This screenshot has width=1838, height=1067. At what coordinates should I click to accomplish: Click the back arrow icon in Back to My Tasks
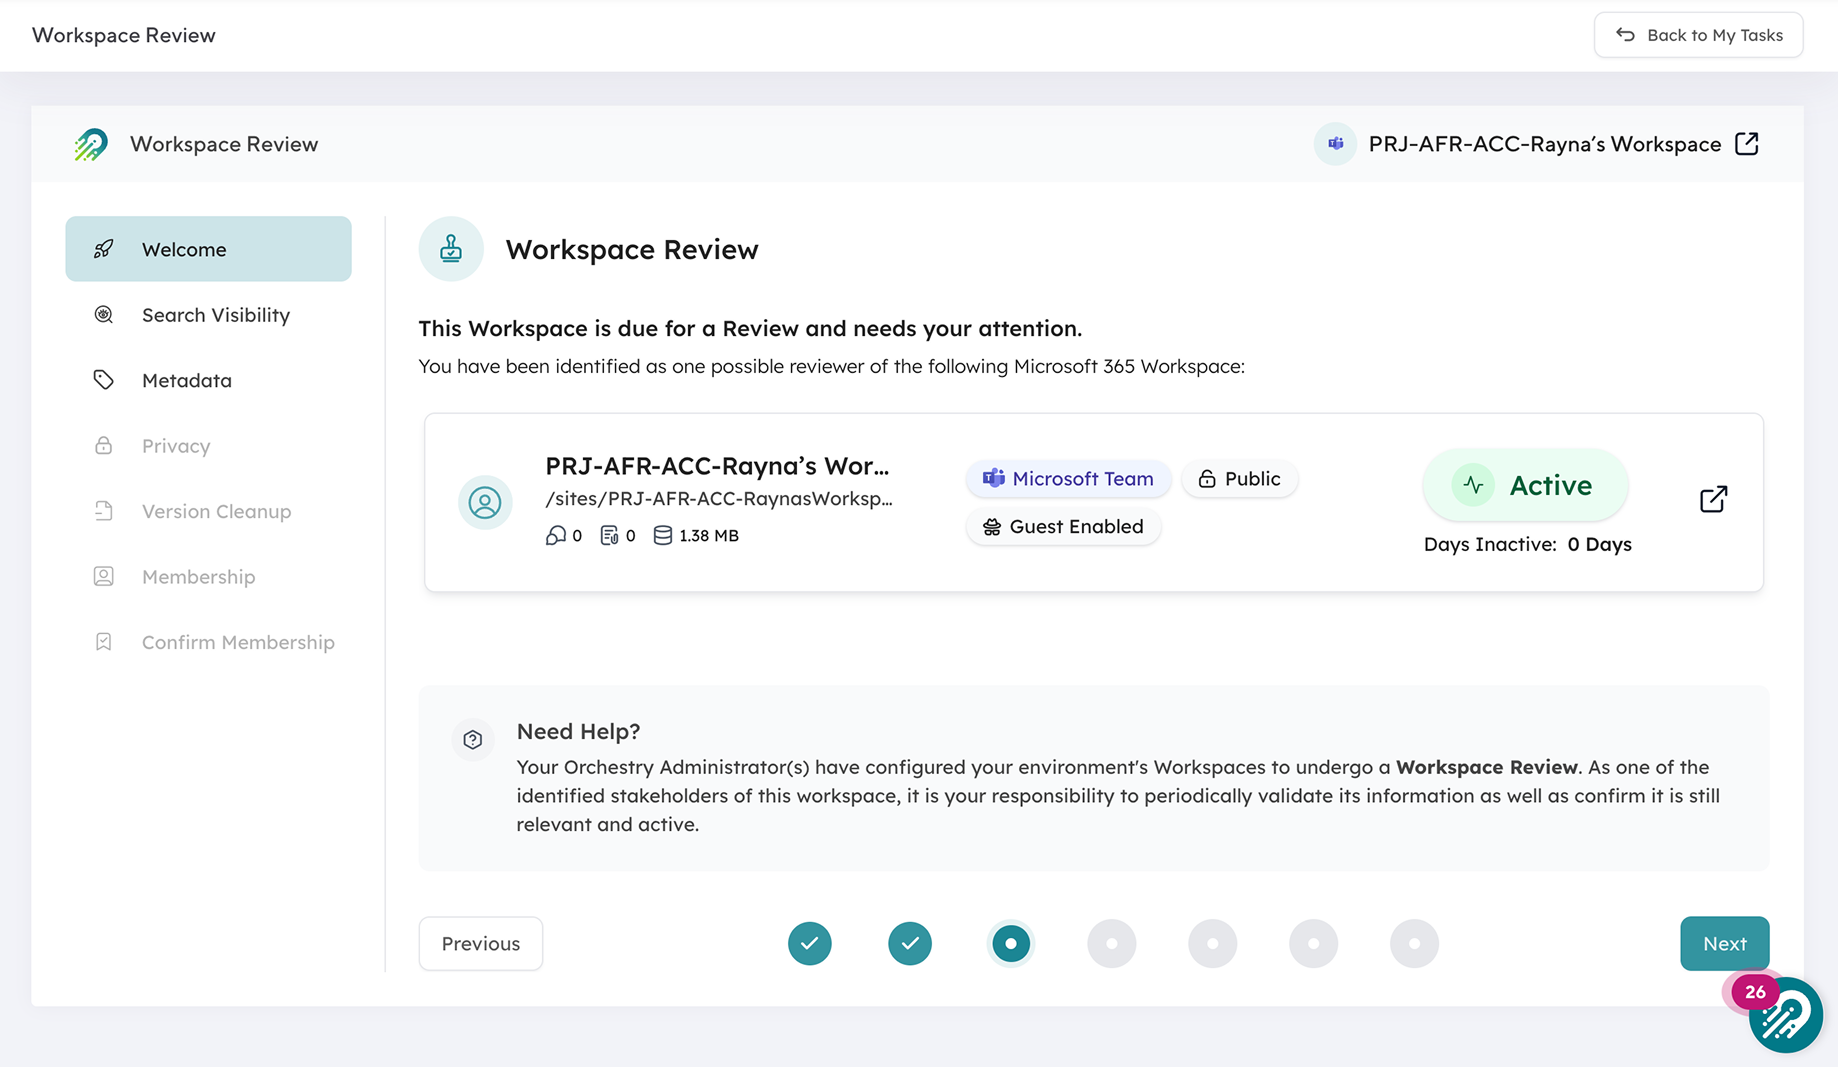tap(1625, 35)
